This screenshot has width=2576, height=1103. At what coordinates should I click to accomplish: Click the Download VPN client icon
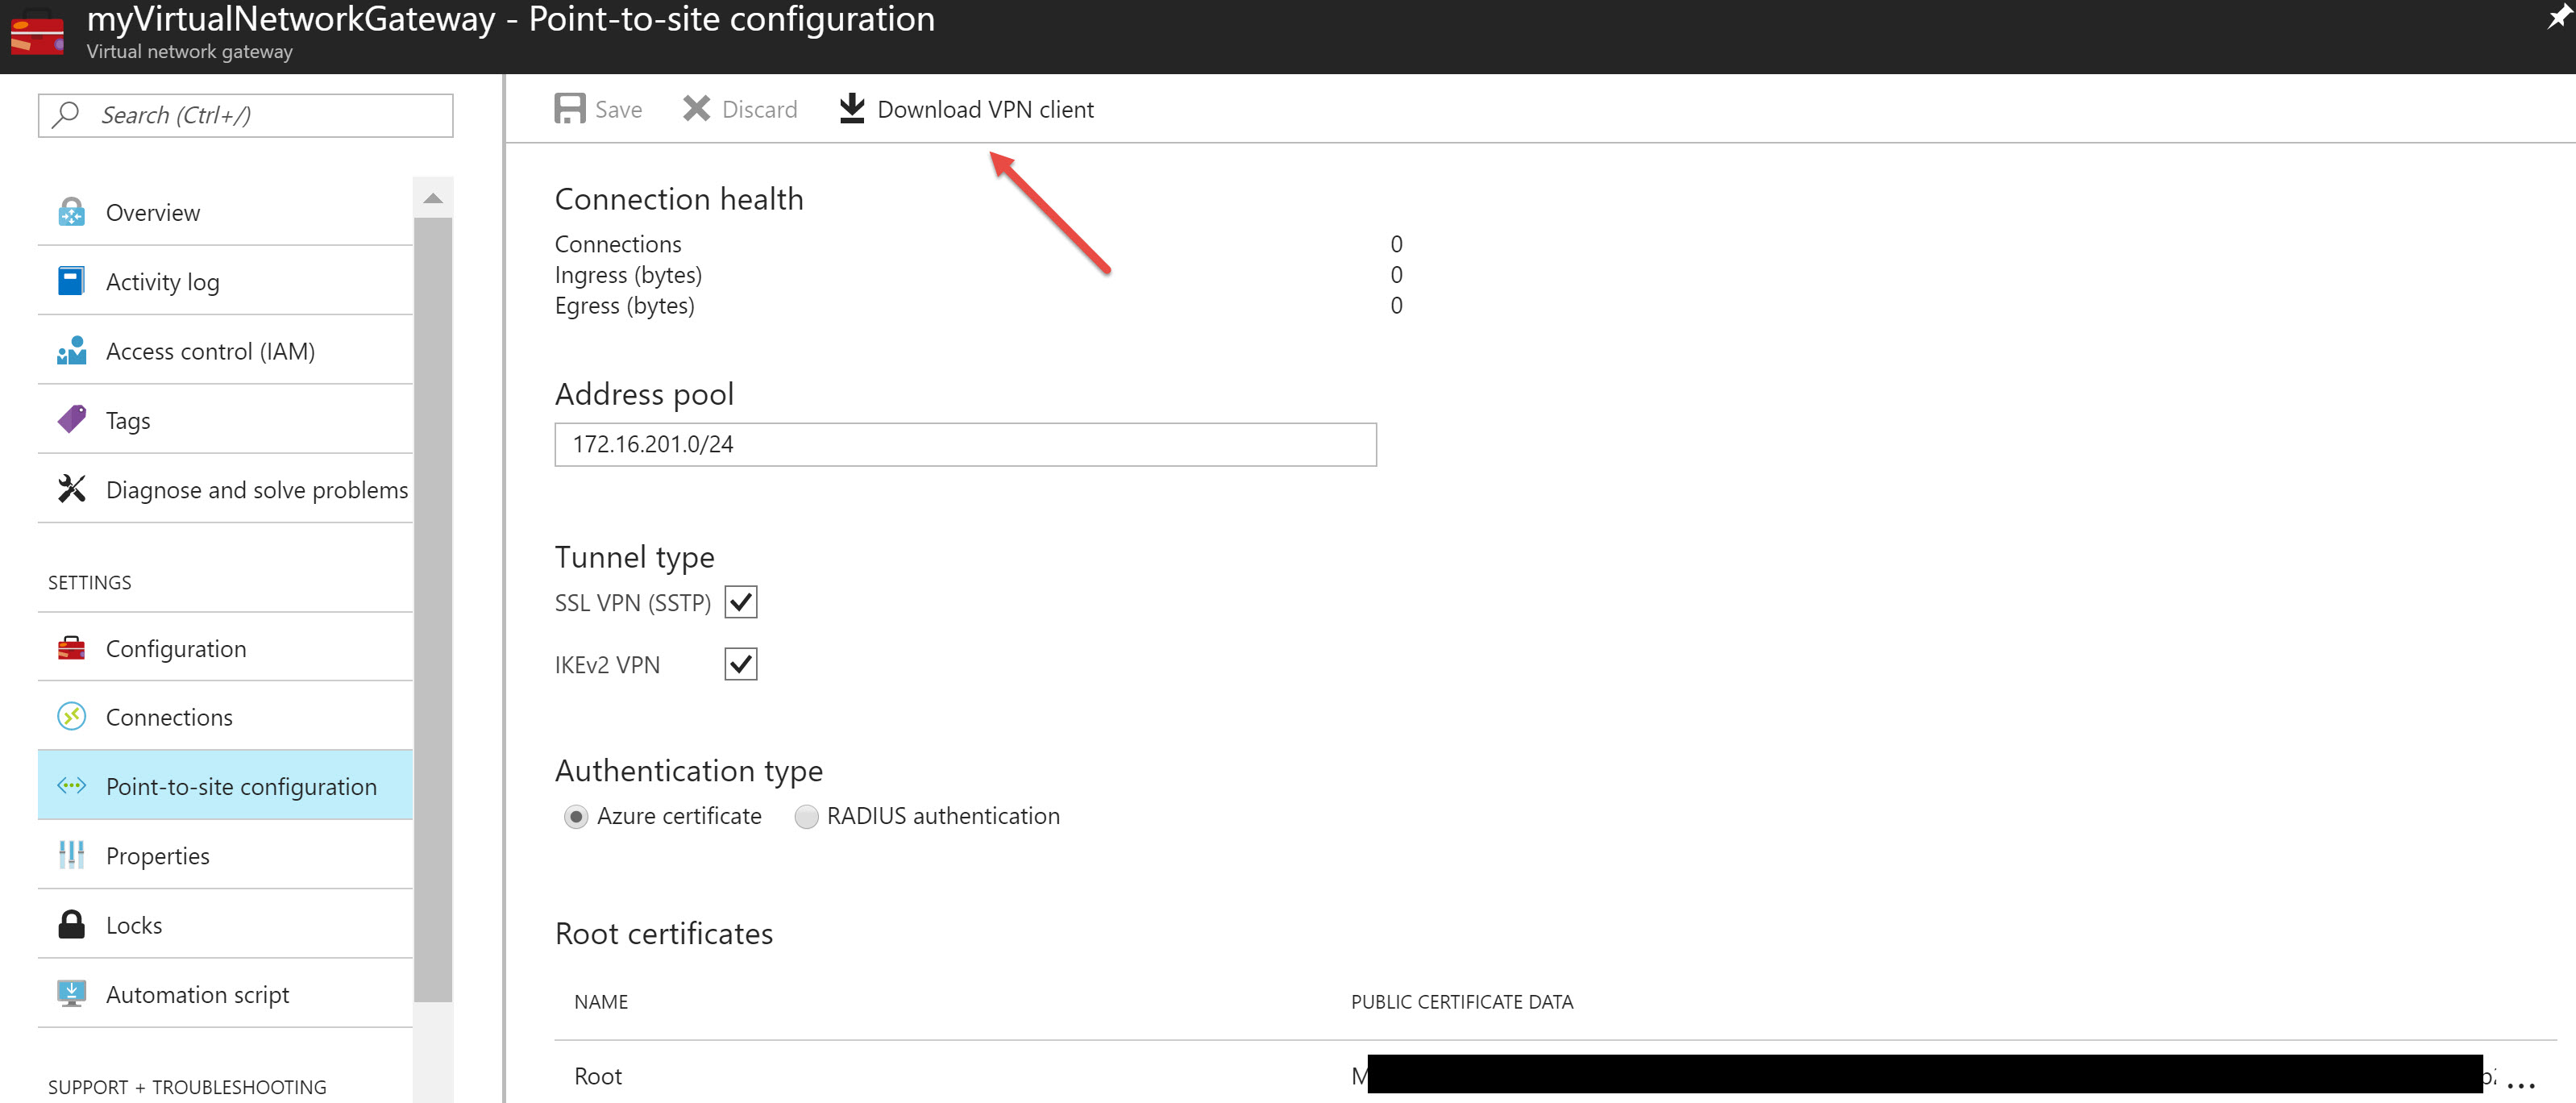[851, 108]
